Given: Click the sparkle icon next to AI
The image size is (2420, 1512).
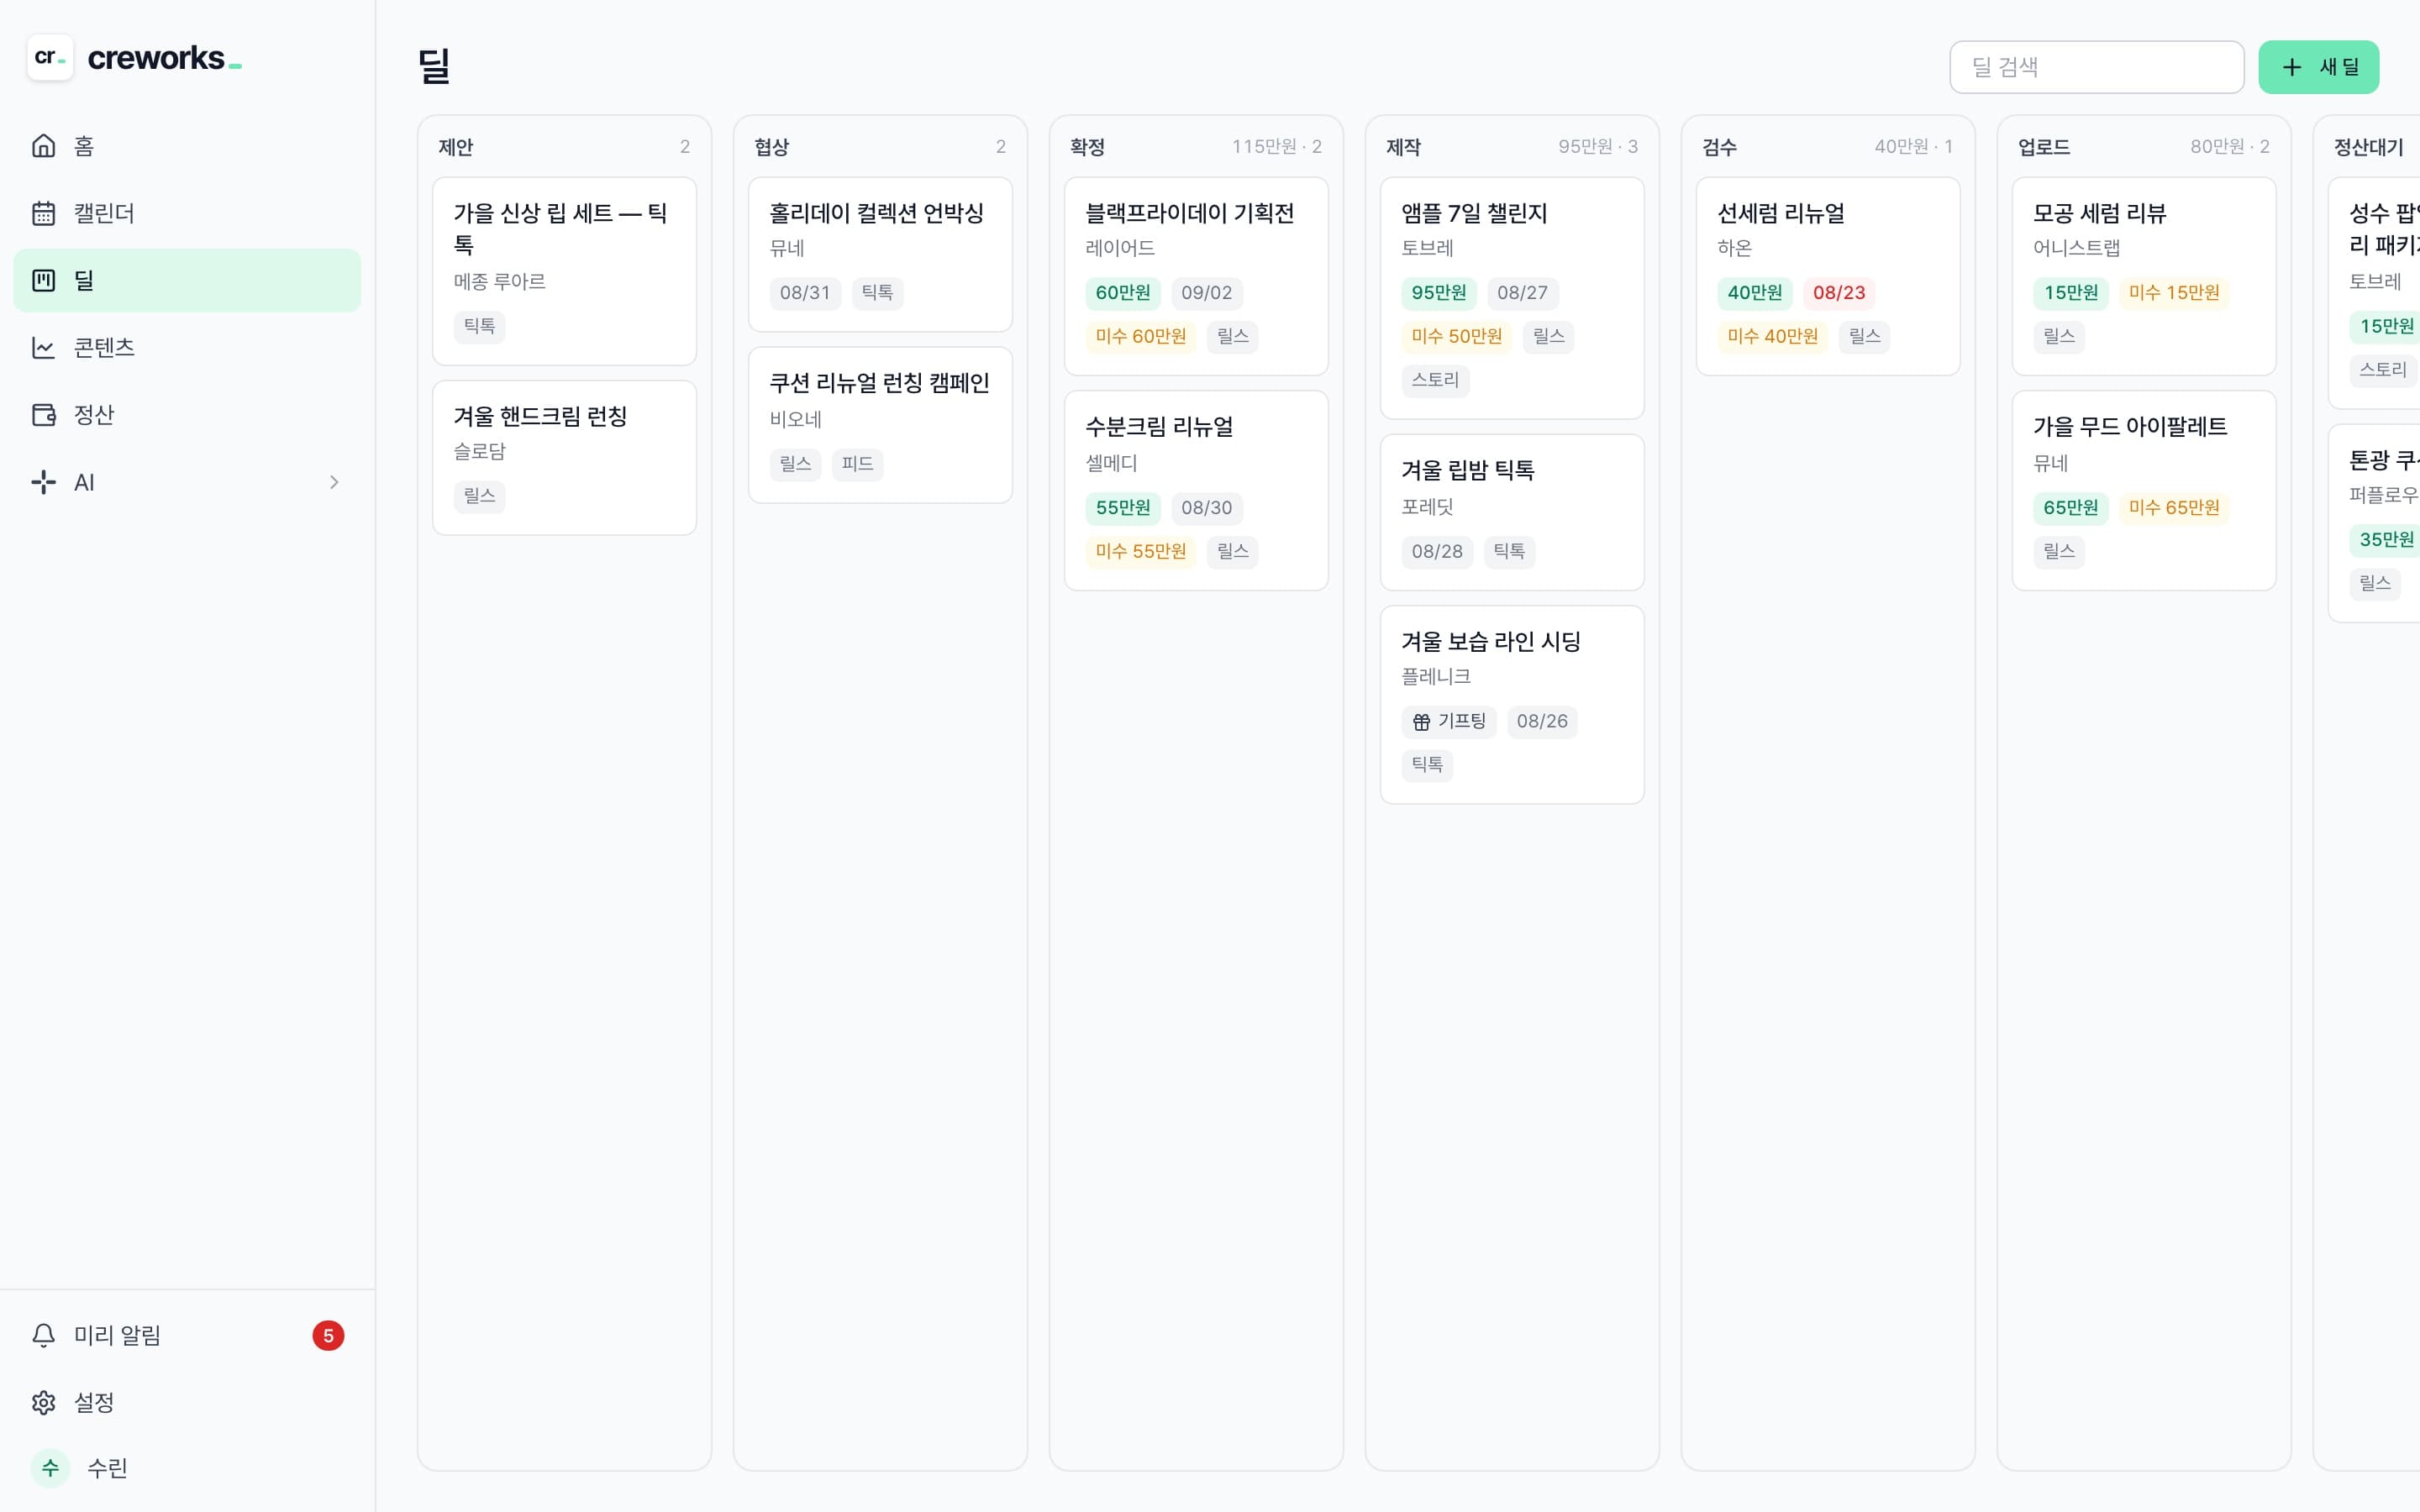Looking at the screenshot, I should coord(43,482).
